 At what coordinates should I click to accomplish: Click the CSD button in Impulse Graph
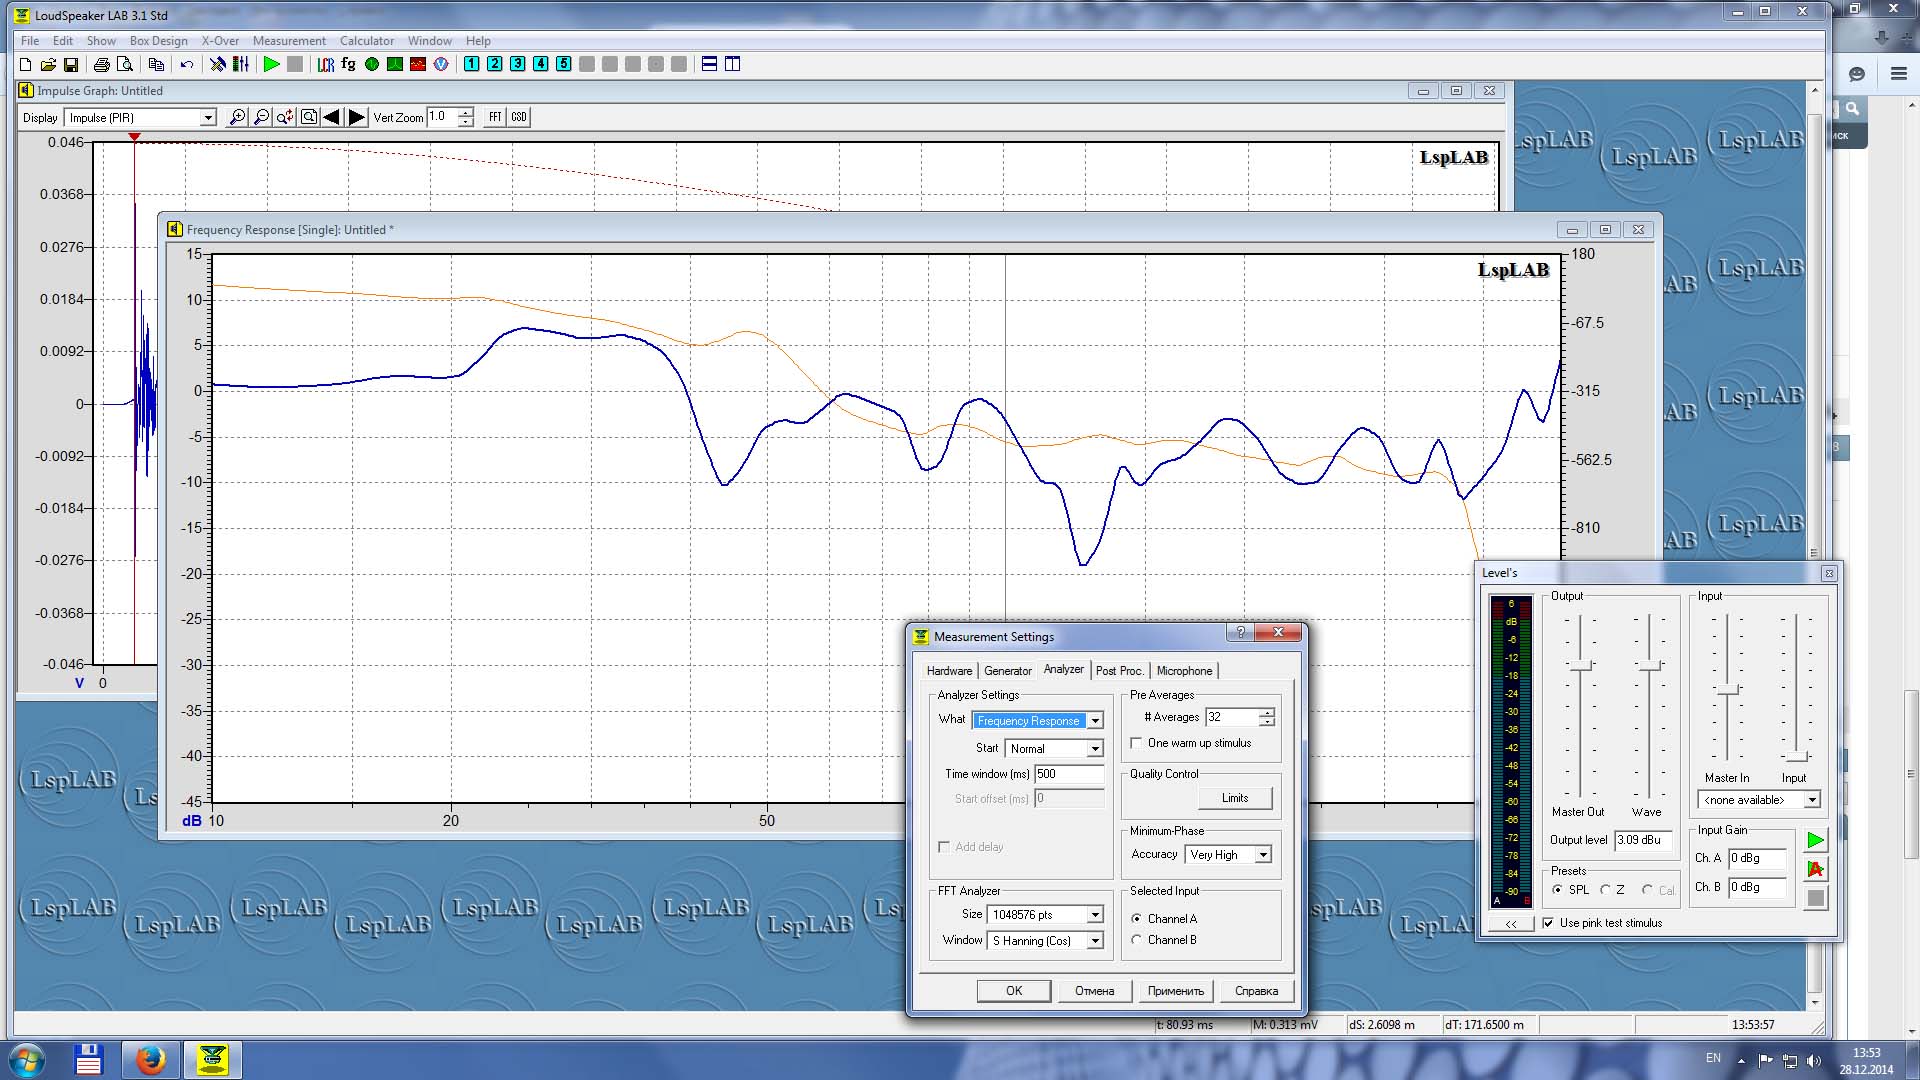(519, 117)
